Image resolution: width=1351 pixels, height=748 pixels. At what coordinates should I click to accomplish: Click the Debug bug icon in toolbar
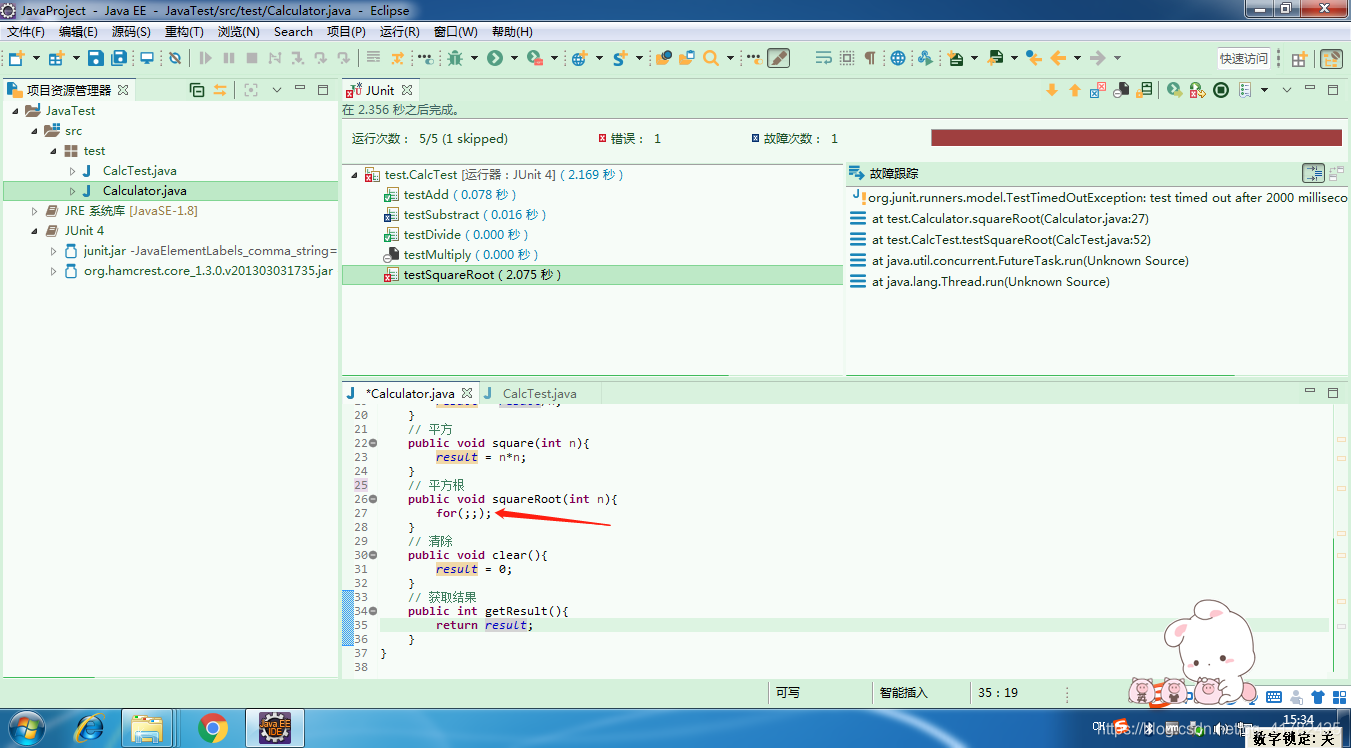pos(455,58)
